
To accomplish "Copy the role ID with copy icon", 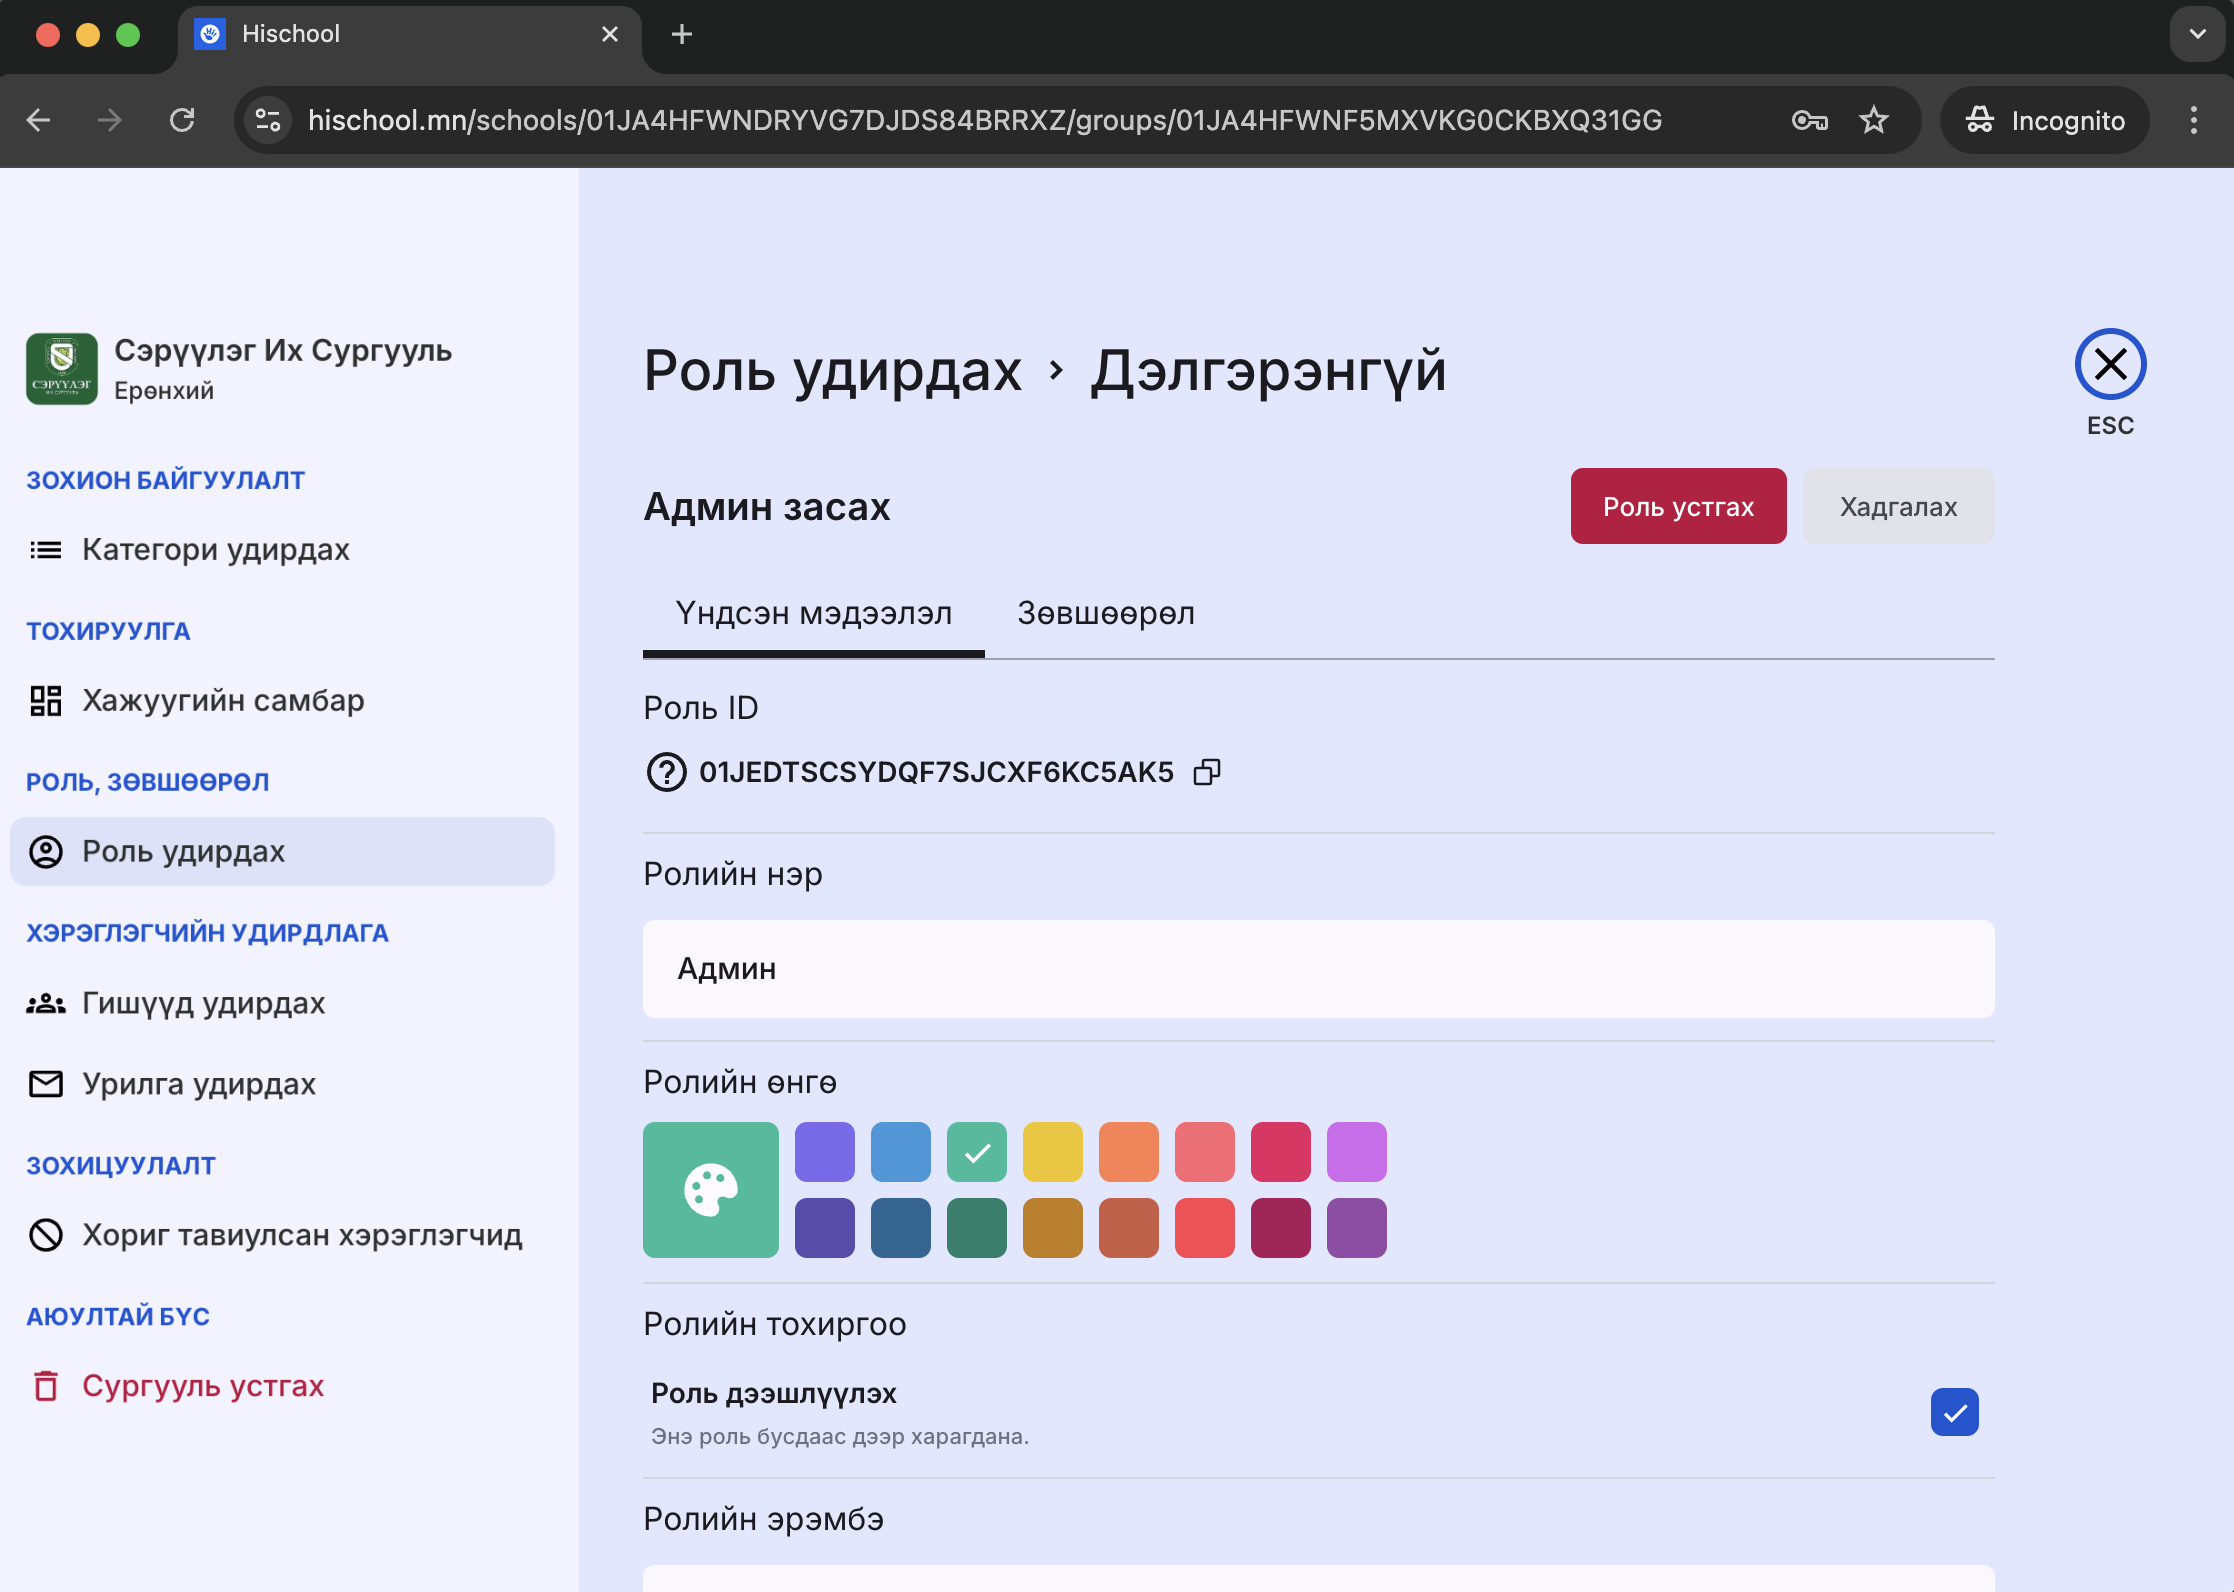I will (1207, 772).
